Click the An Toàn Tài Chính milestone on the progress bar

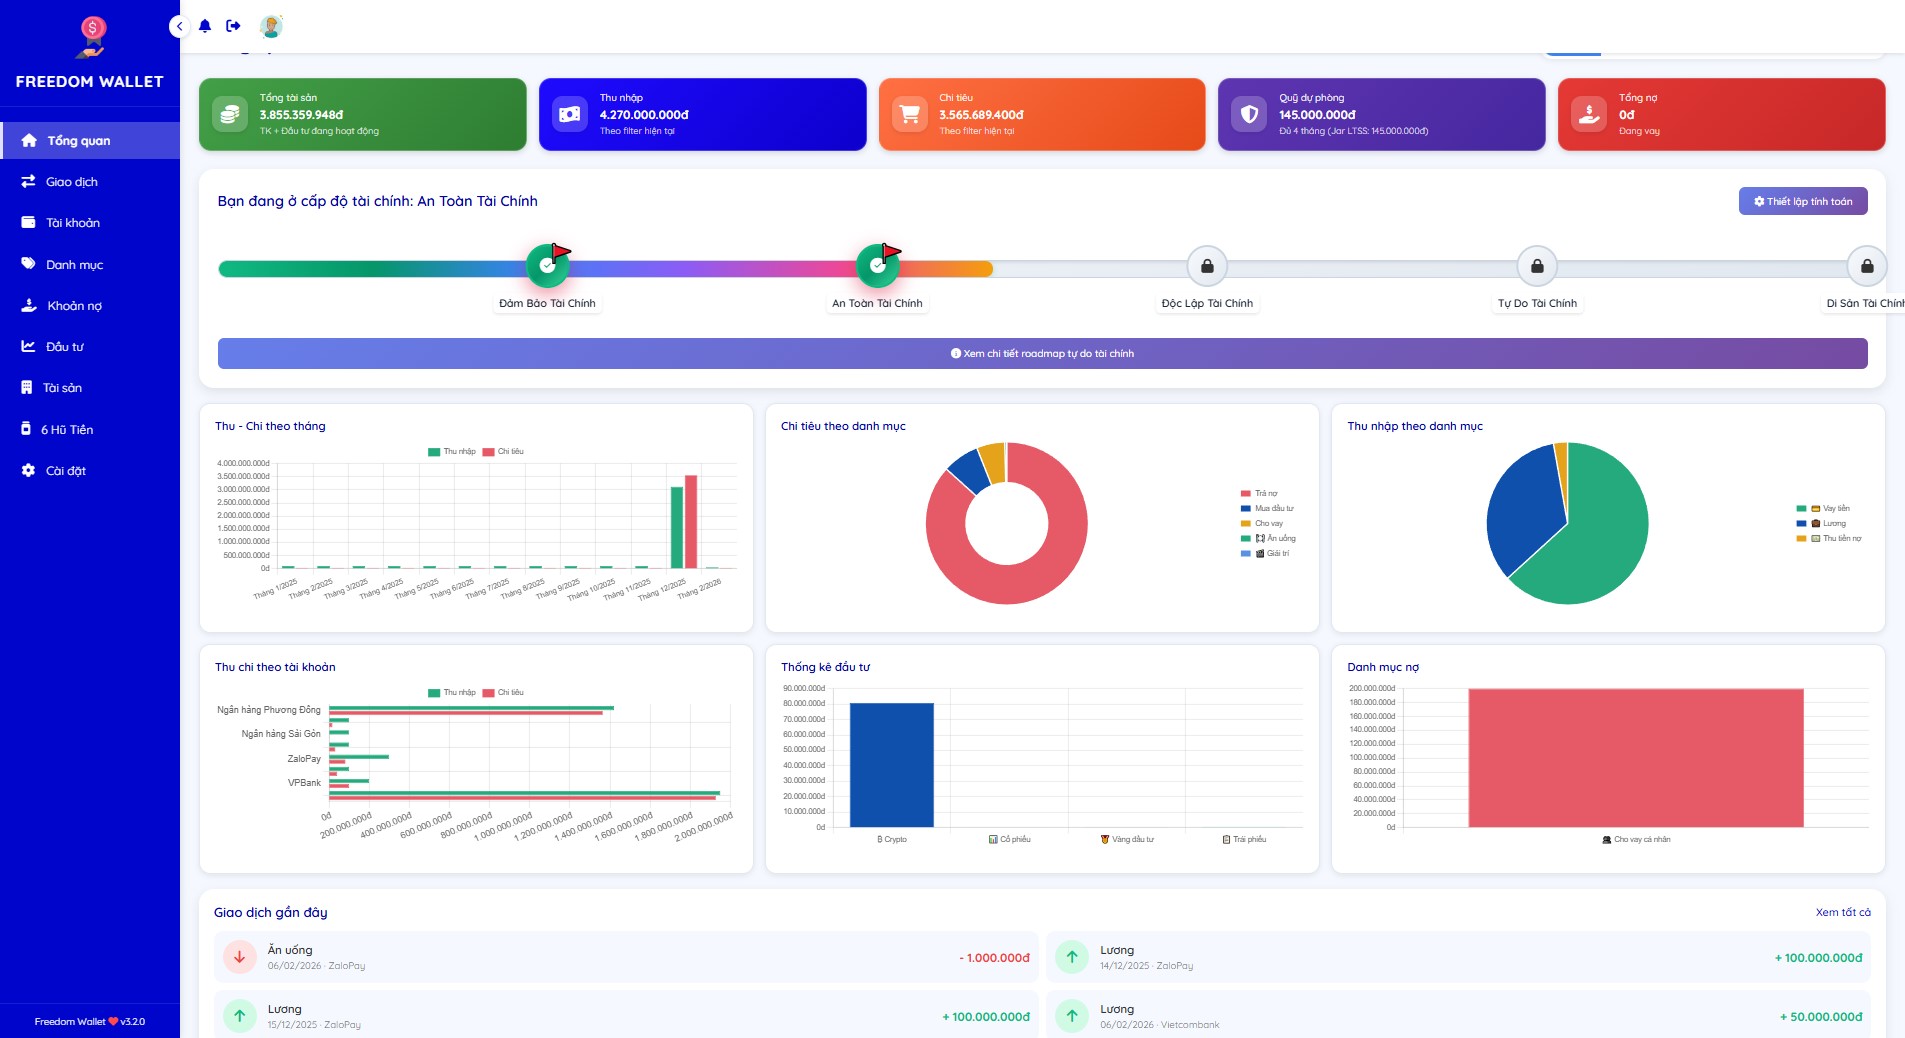pos(877,265)
